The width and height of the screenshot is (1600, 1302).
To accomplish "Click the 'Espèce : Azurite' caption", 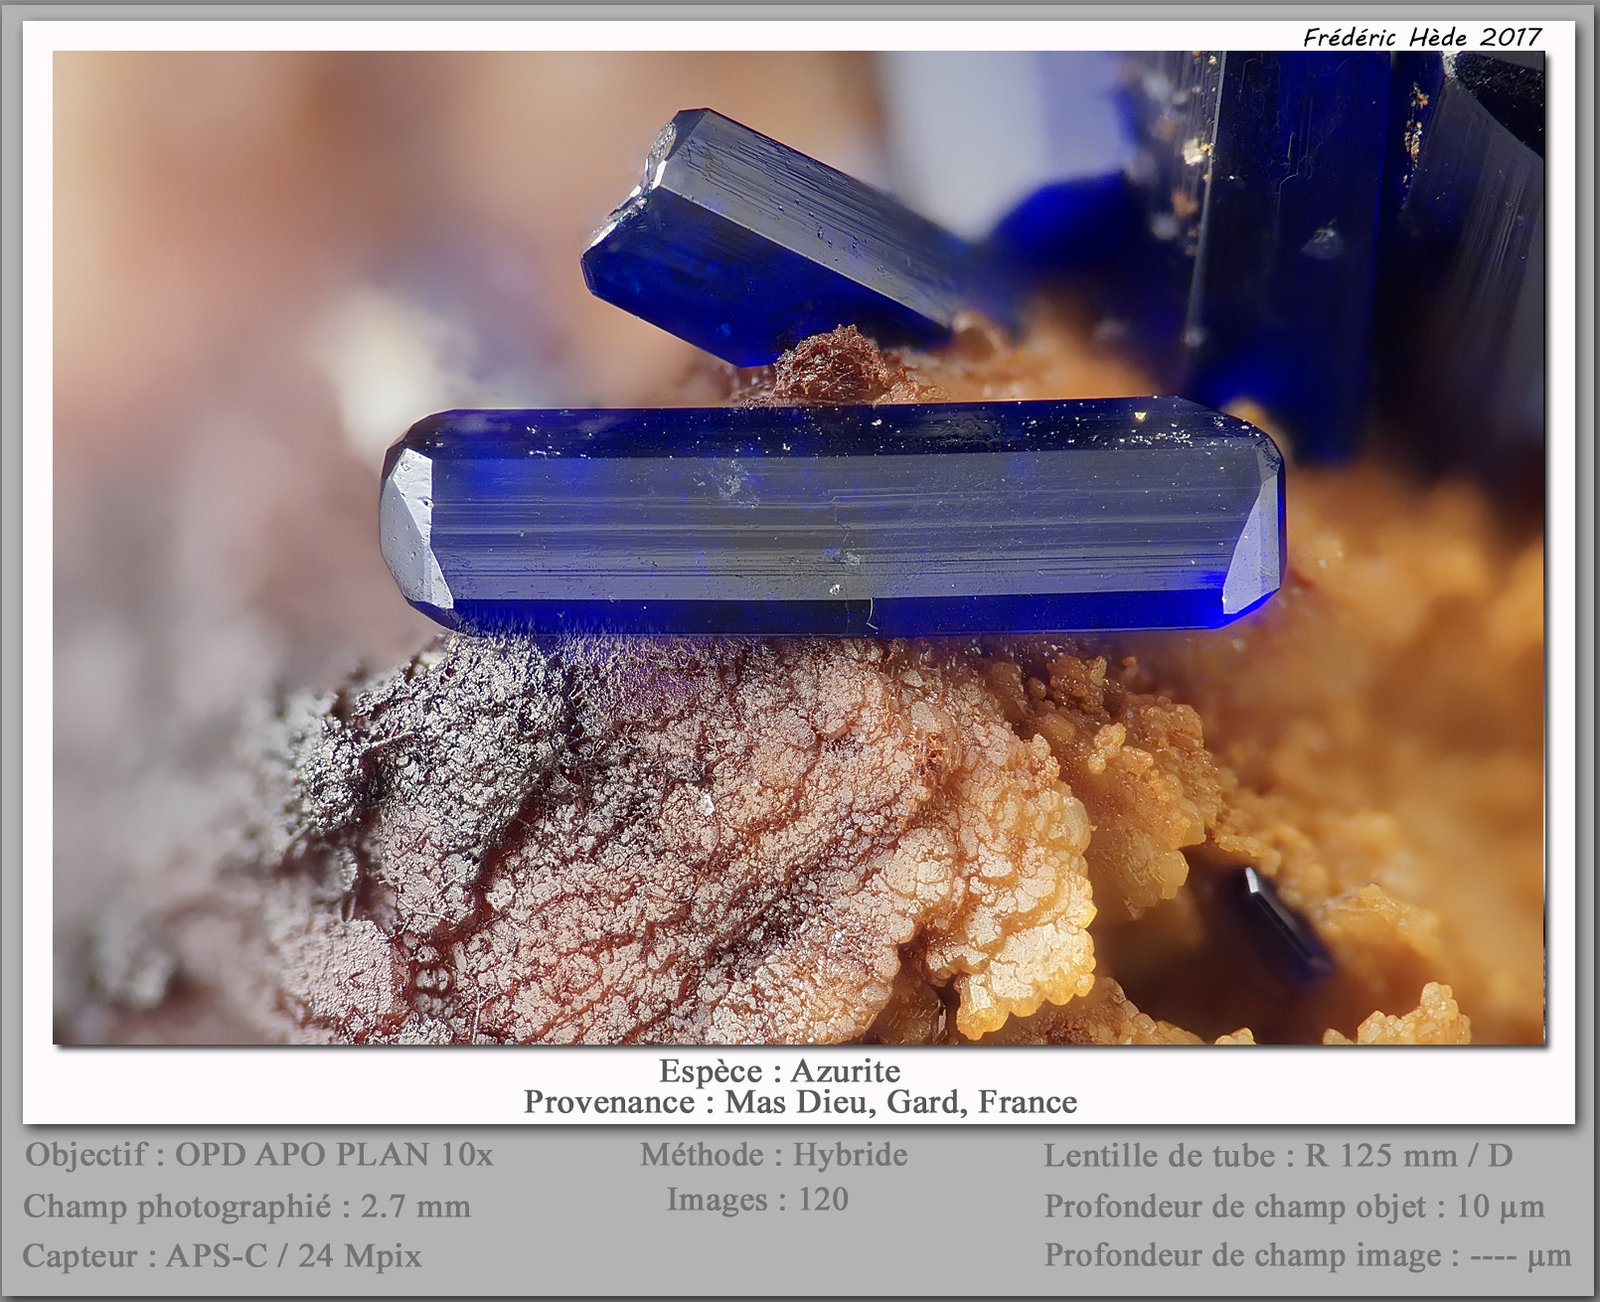I will click(x=779, y=1071).
